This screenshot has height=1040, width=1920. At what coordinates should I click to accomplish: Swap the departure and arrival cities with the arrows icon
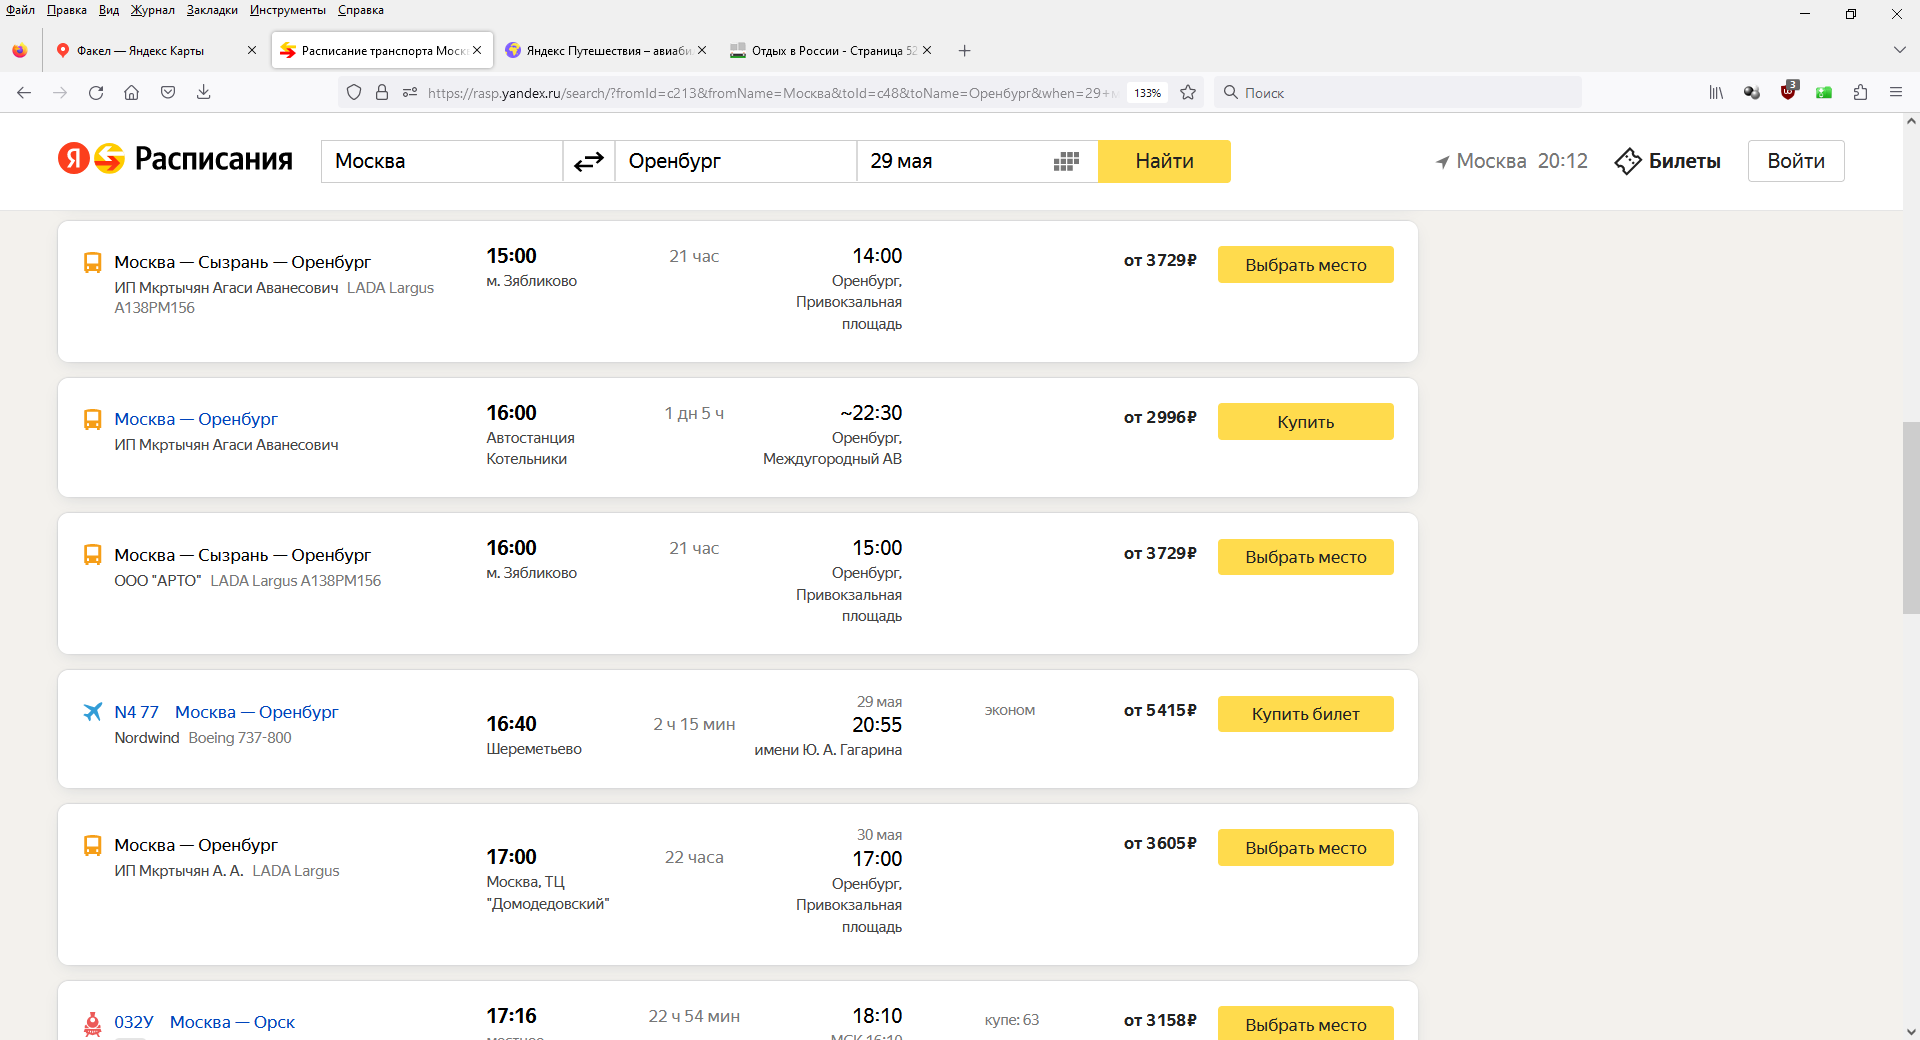coord(589,161)
